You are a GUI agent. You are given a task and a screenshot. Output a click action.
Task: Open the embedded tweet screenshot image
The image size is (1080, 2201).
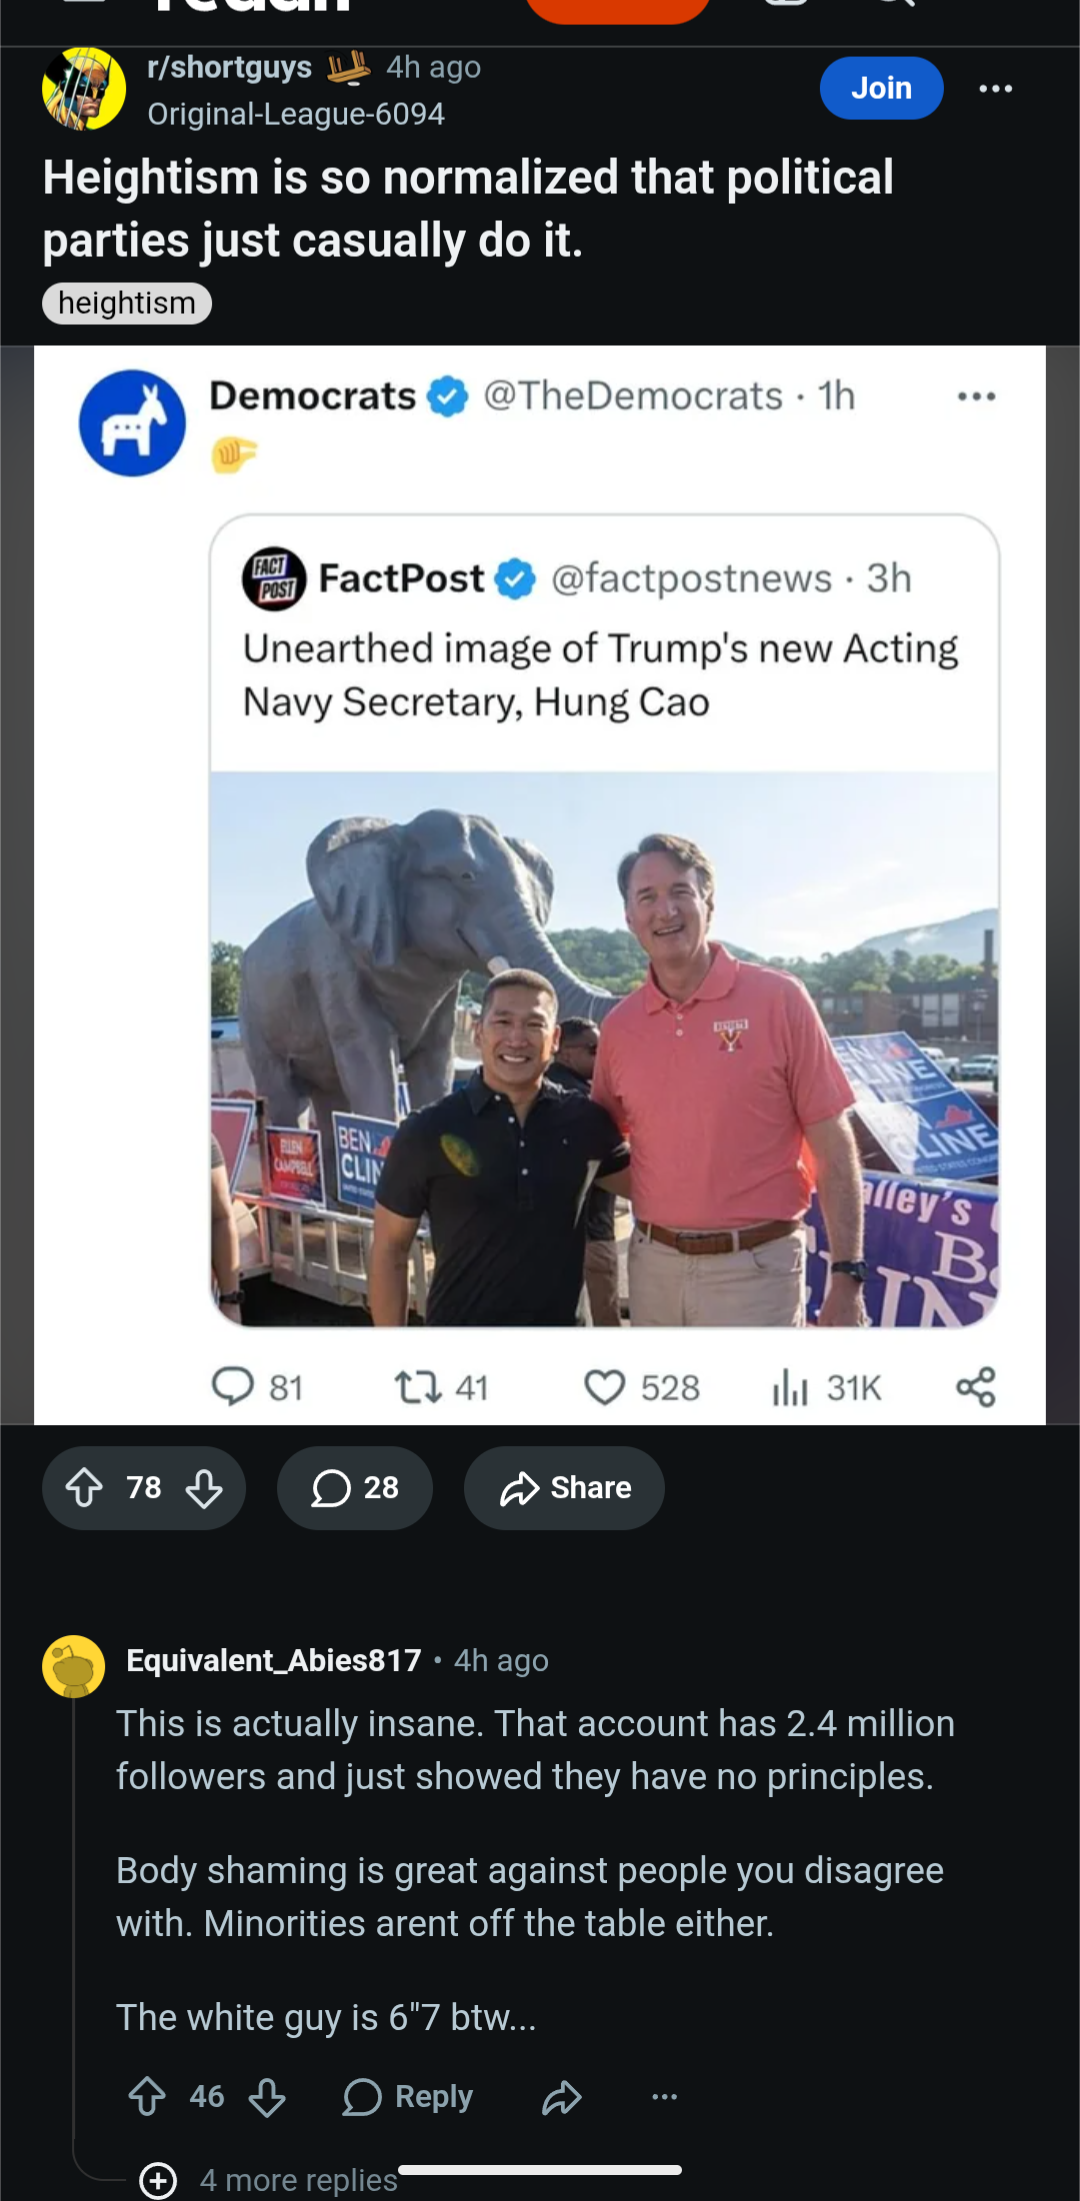click(x=540, y=885)
